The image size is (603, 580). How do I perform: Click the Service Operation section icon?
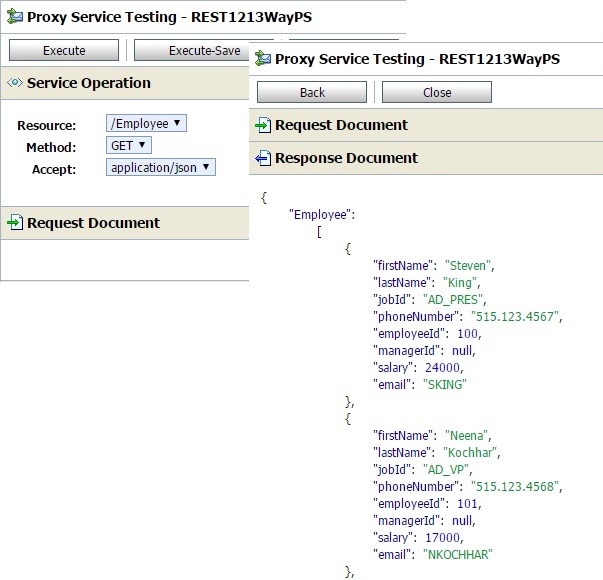click(14, 83)
